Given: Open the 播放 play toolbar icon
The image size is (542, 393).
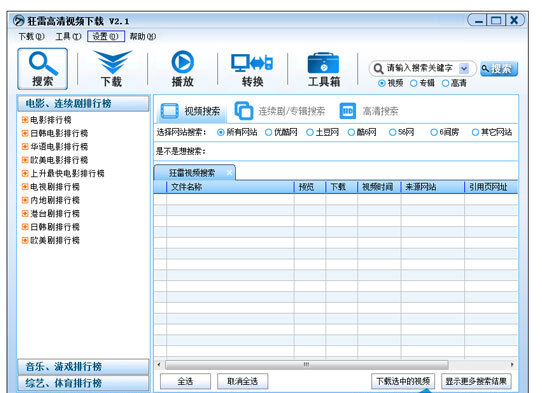Looking at the screenshot, I should (183, 69).
